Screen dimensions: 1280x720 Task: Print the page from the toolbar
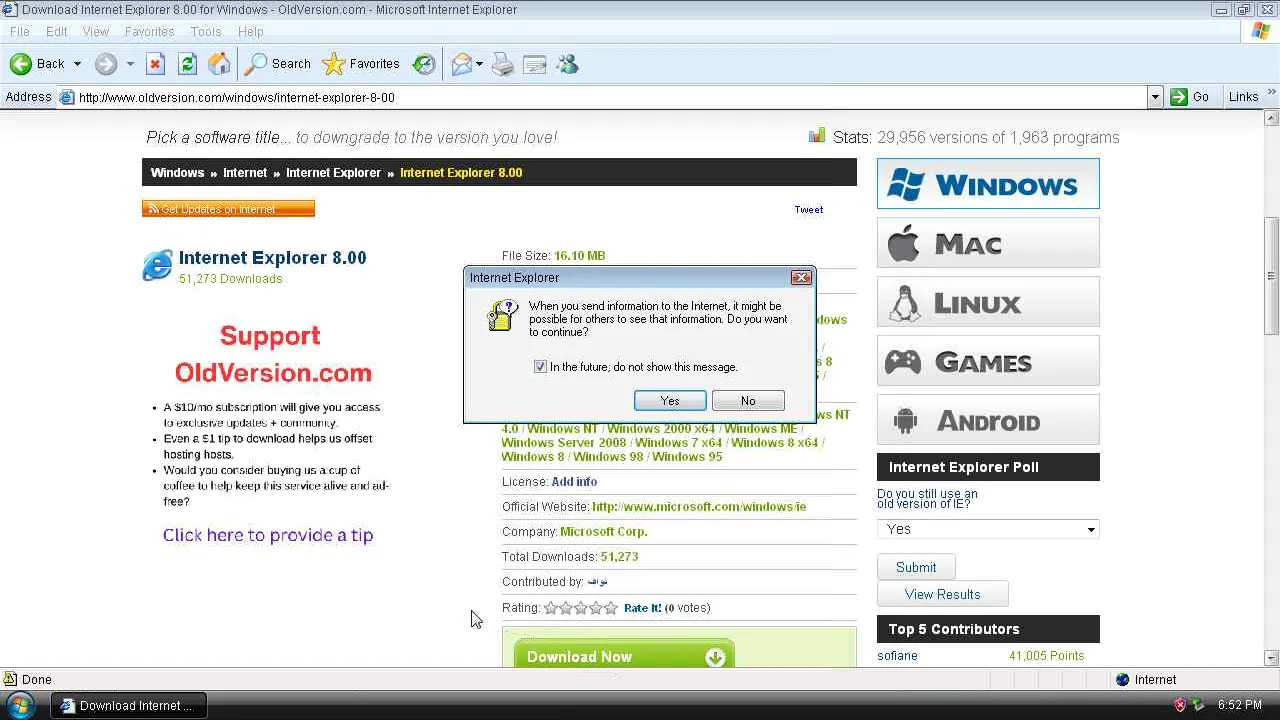pos(503,64)
